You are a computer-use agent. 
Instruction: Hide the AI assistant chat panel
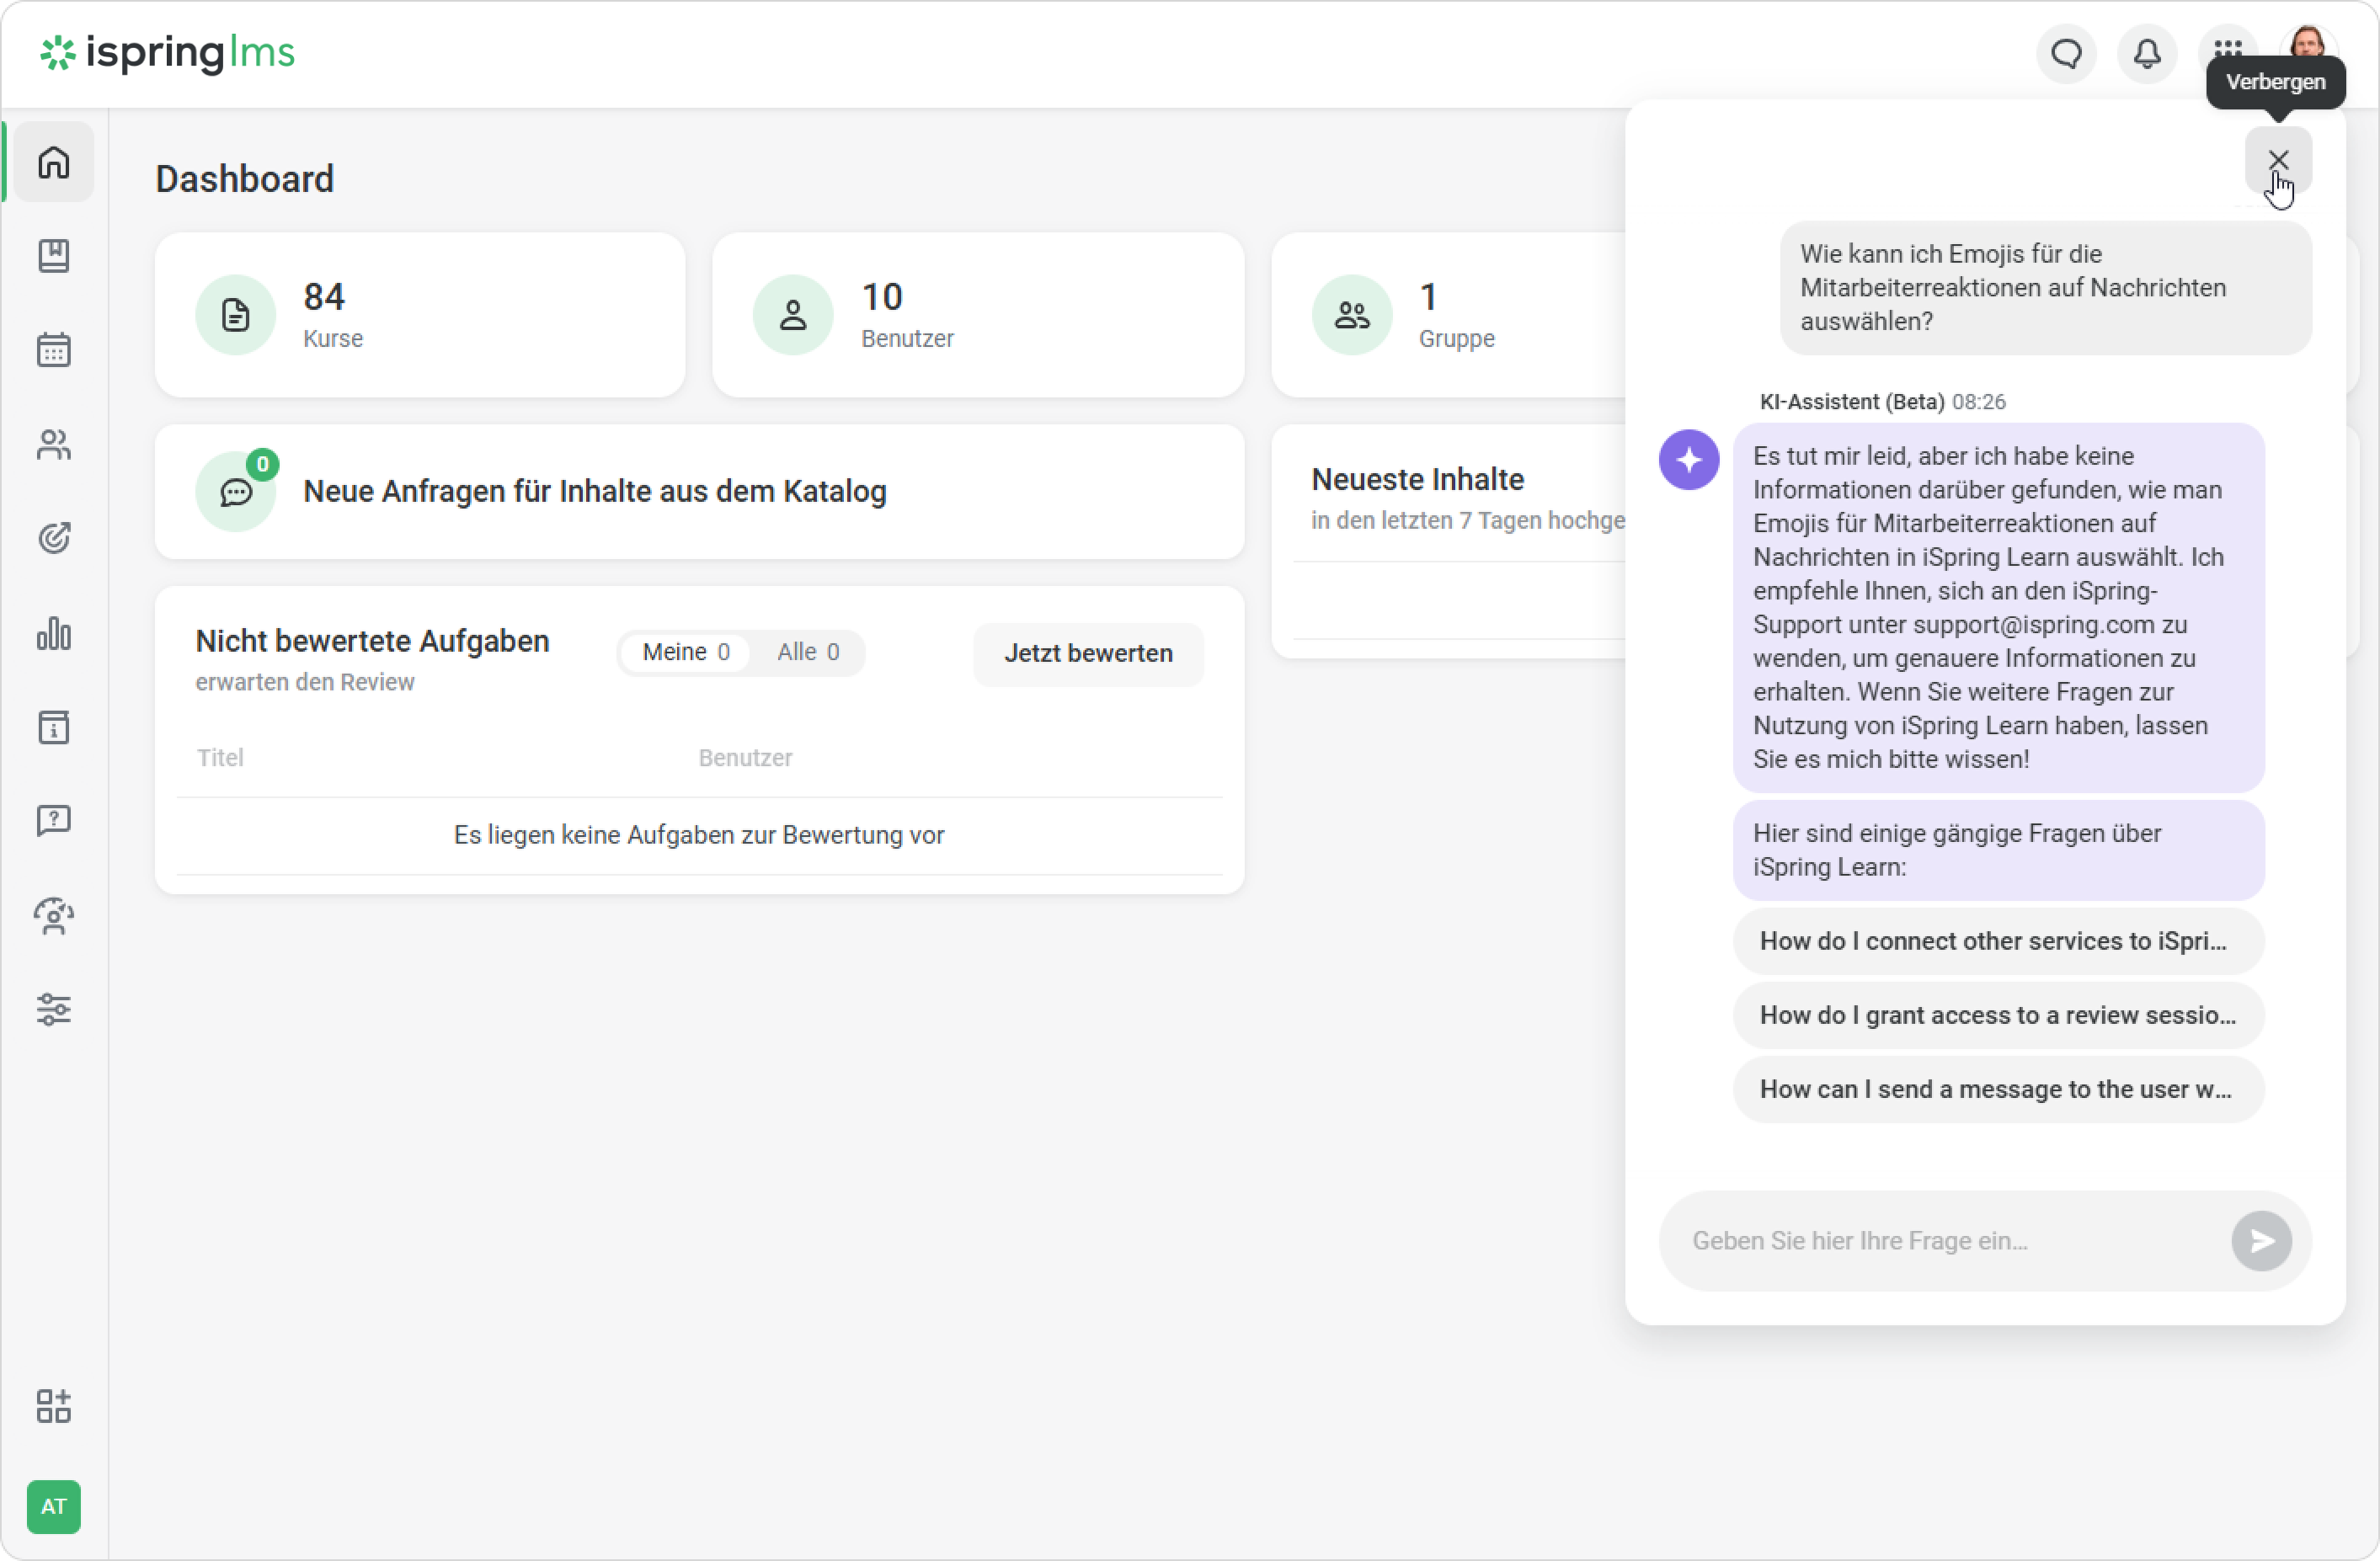2277,160
